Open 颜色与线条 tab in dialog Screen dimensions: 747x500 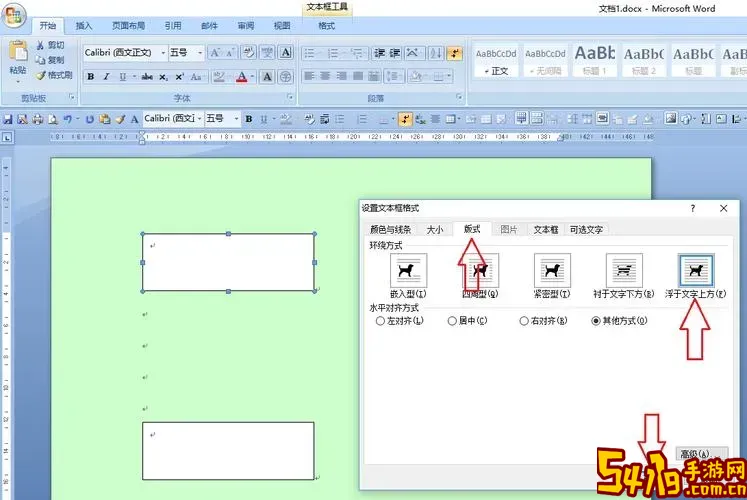pyautogui.click(x=390, y=230)
